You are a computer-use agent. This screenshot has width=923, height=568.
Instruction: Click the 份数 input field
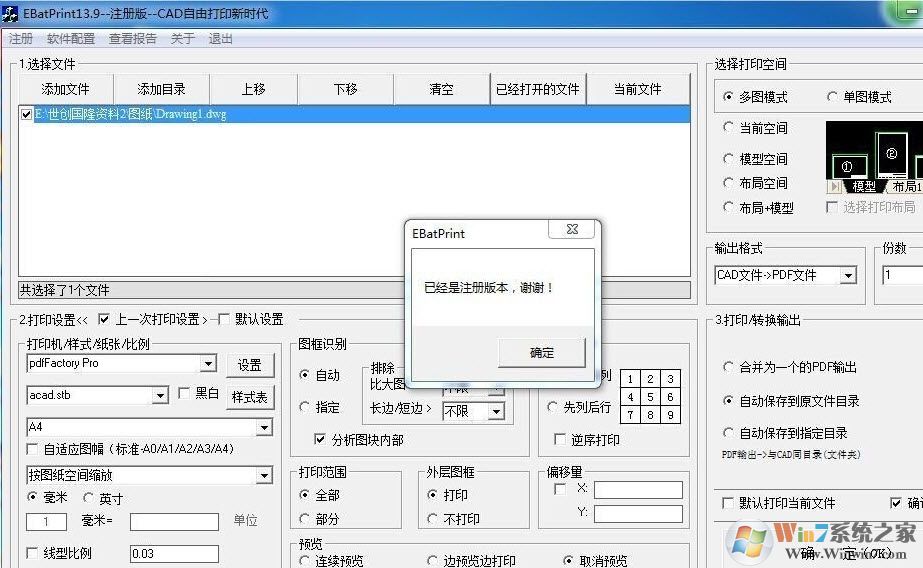pyautogui.click(x=901, y=275)
